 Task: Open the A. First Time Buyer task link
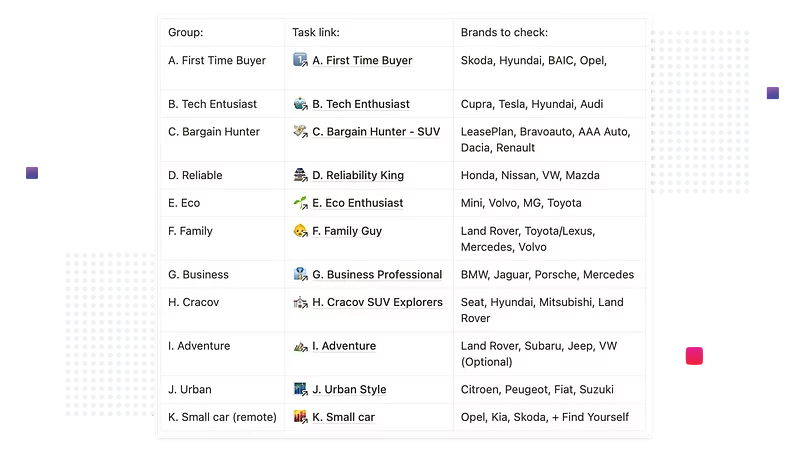[x=362, y=61]
